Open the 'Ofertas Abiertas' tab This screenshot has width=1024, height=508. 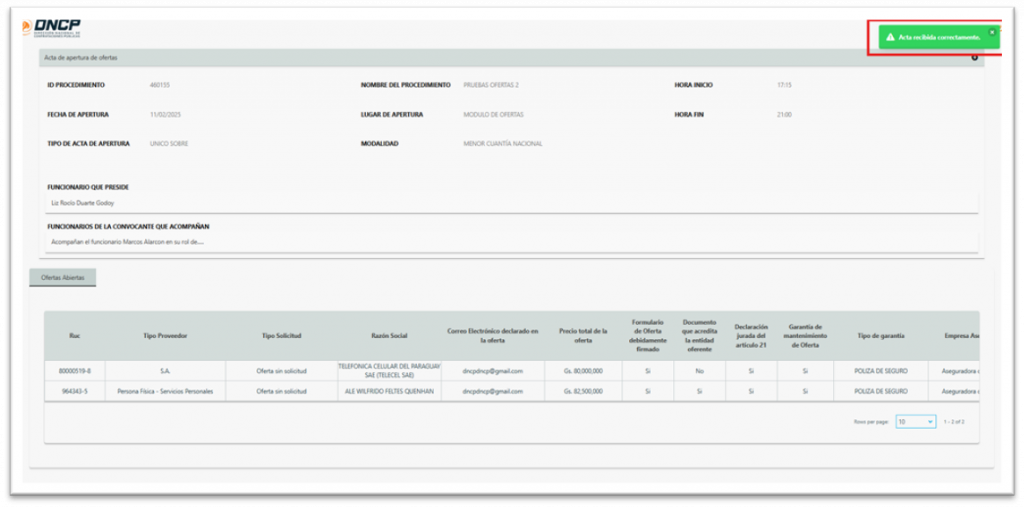click(x=62, y=277)
